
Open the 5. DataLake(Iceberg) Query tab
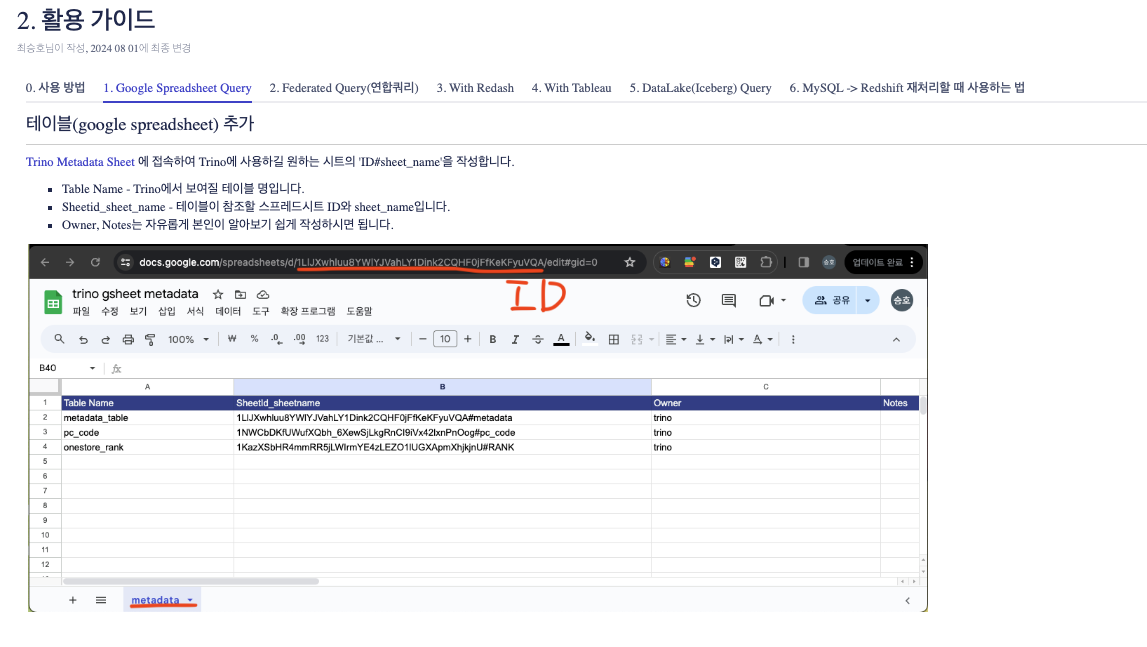tap(701, 88)
